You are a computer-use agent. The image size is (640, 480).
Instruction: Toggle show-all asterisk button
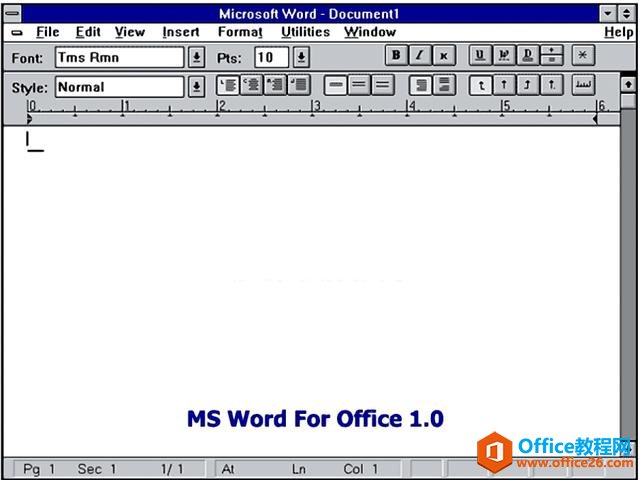[583, 56]
